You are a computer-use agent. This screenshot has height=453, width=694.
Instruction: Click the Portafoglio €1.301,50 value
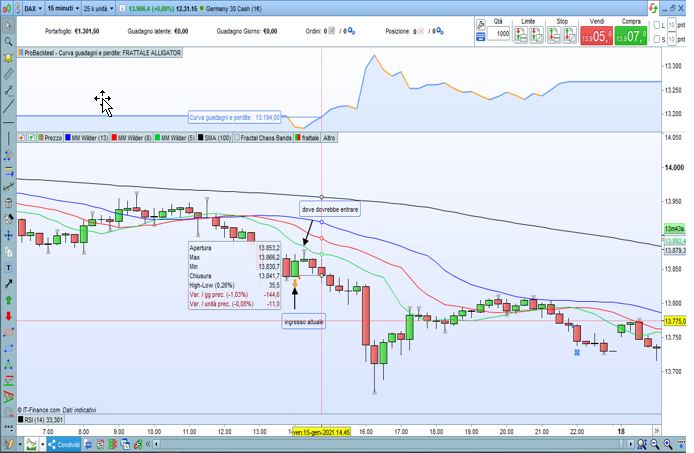point(87,31)
